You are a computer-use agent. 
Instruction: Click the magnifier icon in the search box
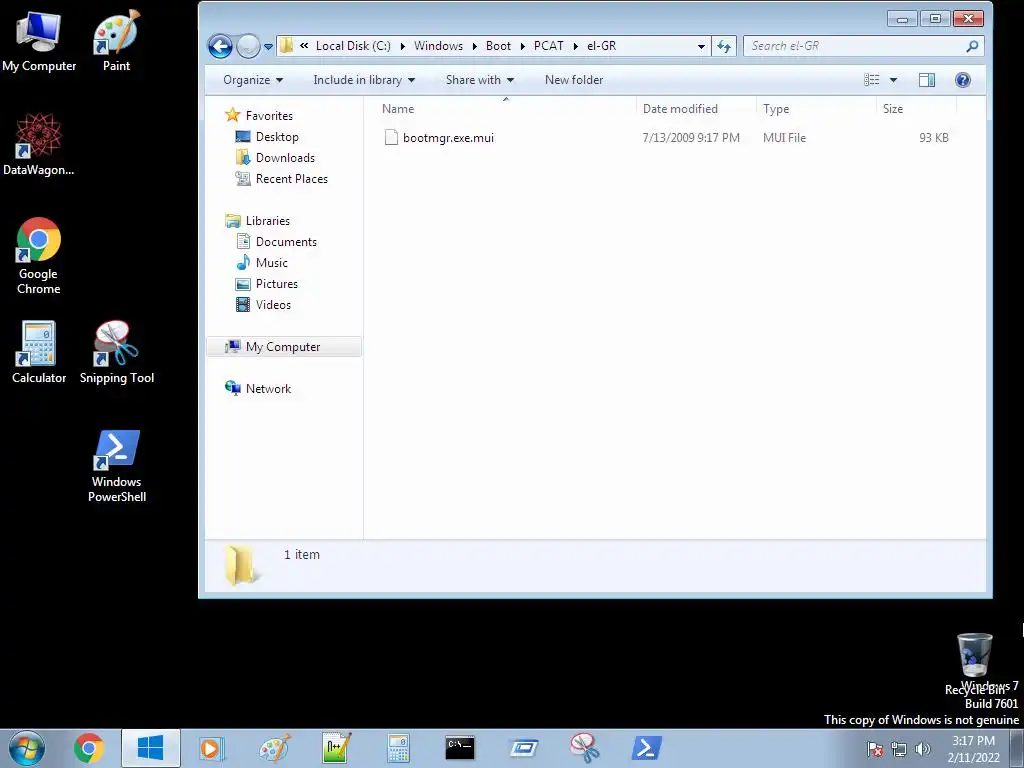(x=972, y=46)
